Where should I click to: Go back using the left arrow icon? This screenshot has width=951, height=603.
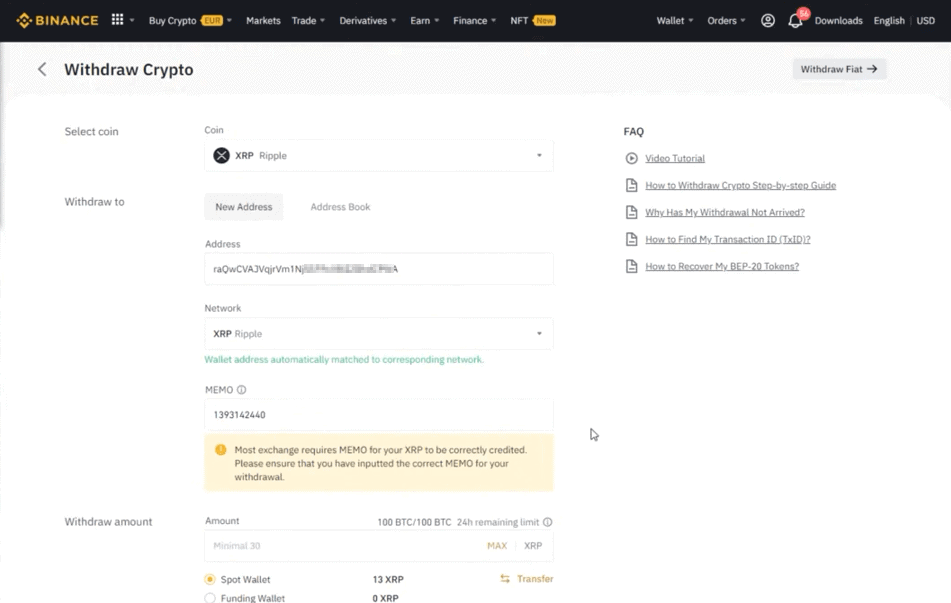pyautogui.click(x=42, y=69)
